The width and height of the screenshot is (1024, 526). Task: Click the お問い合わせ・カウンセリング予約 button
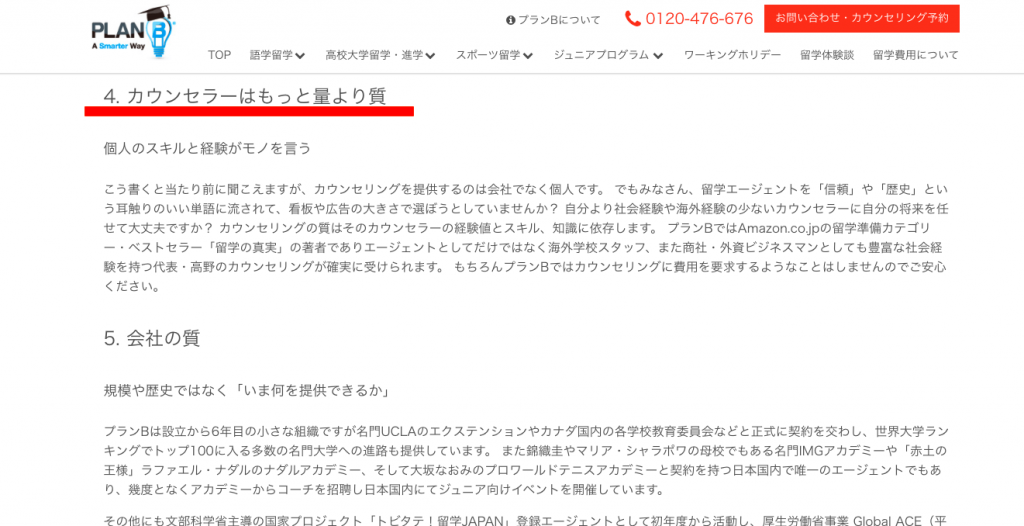pyautogui.click(x=861, y=18)
